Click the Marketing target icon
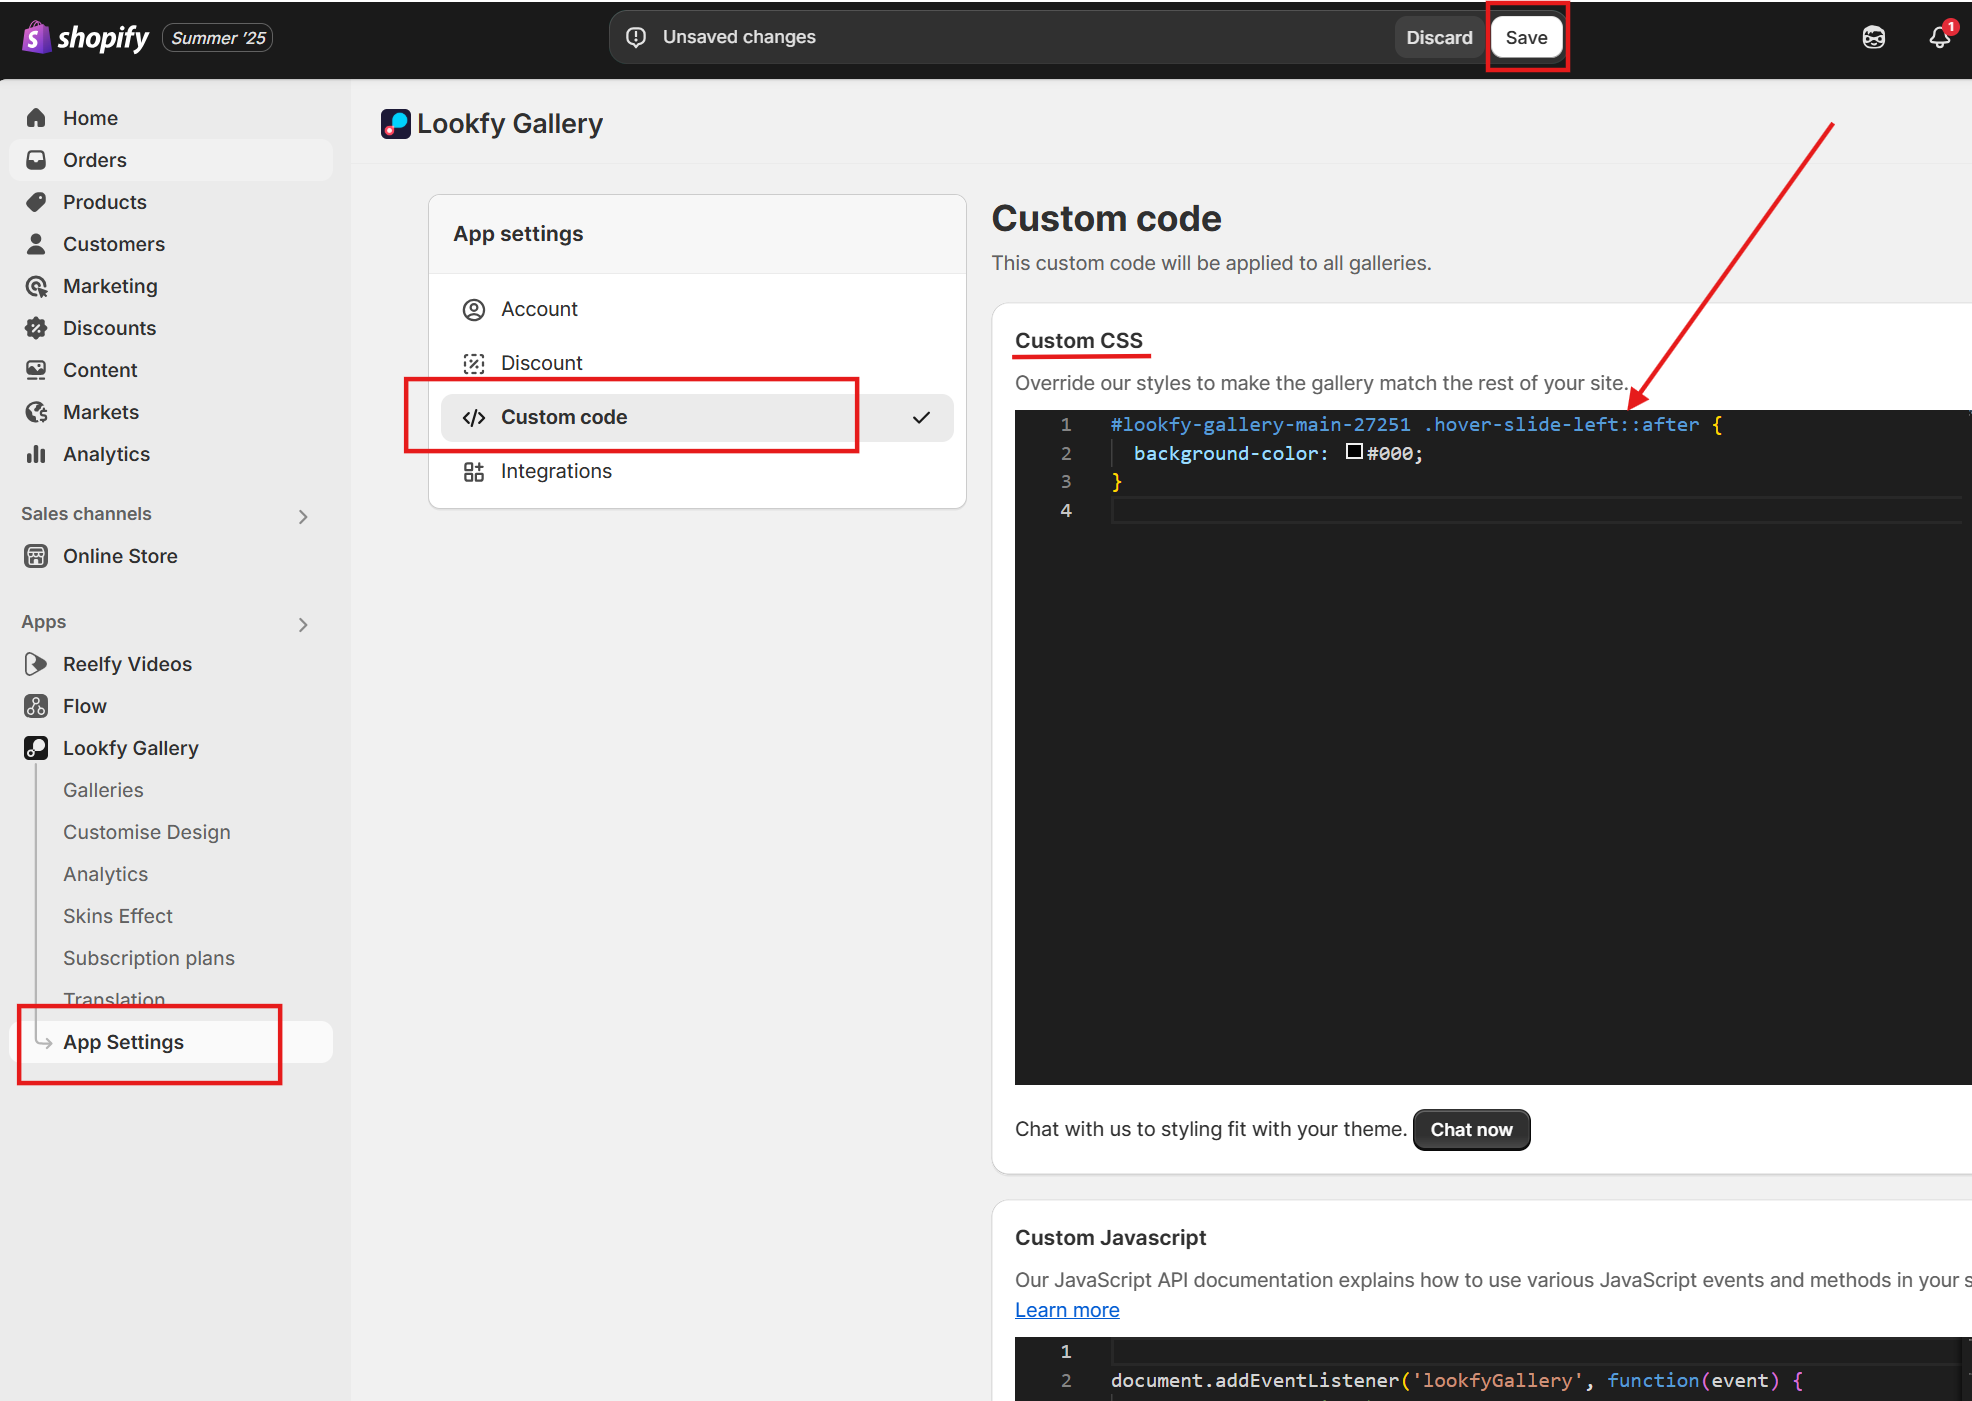The width and height of the screenshot is (1972, 1401). tap(36, 286)
